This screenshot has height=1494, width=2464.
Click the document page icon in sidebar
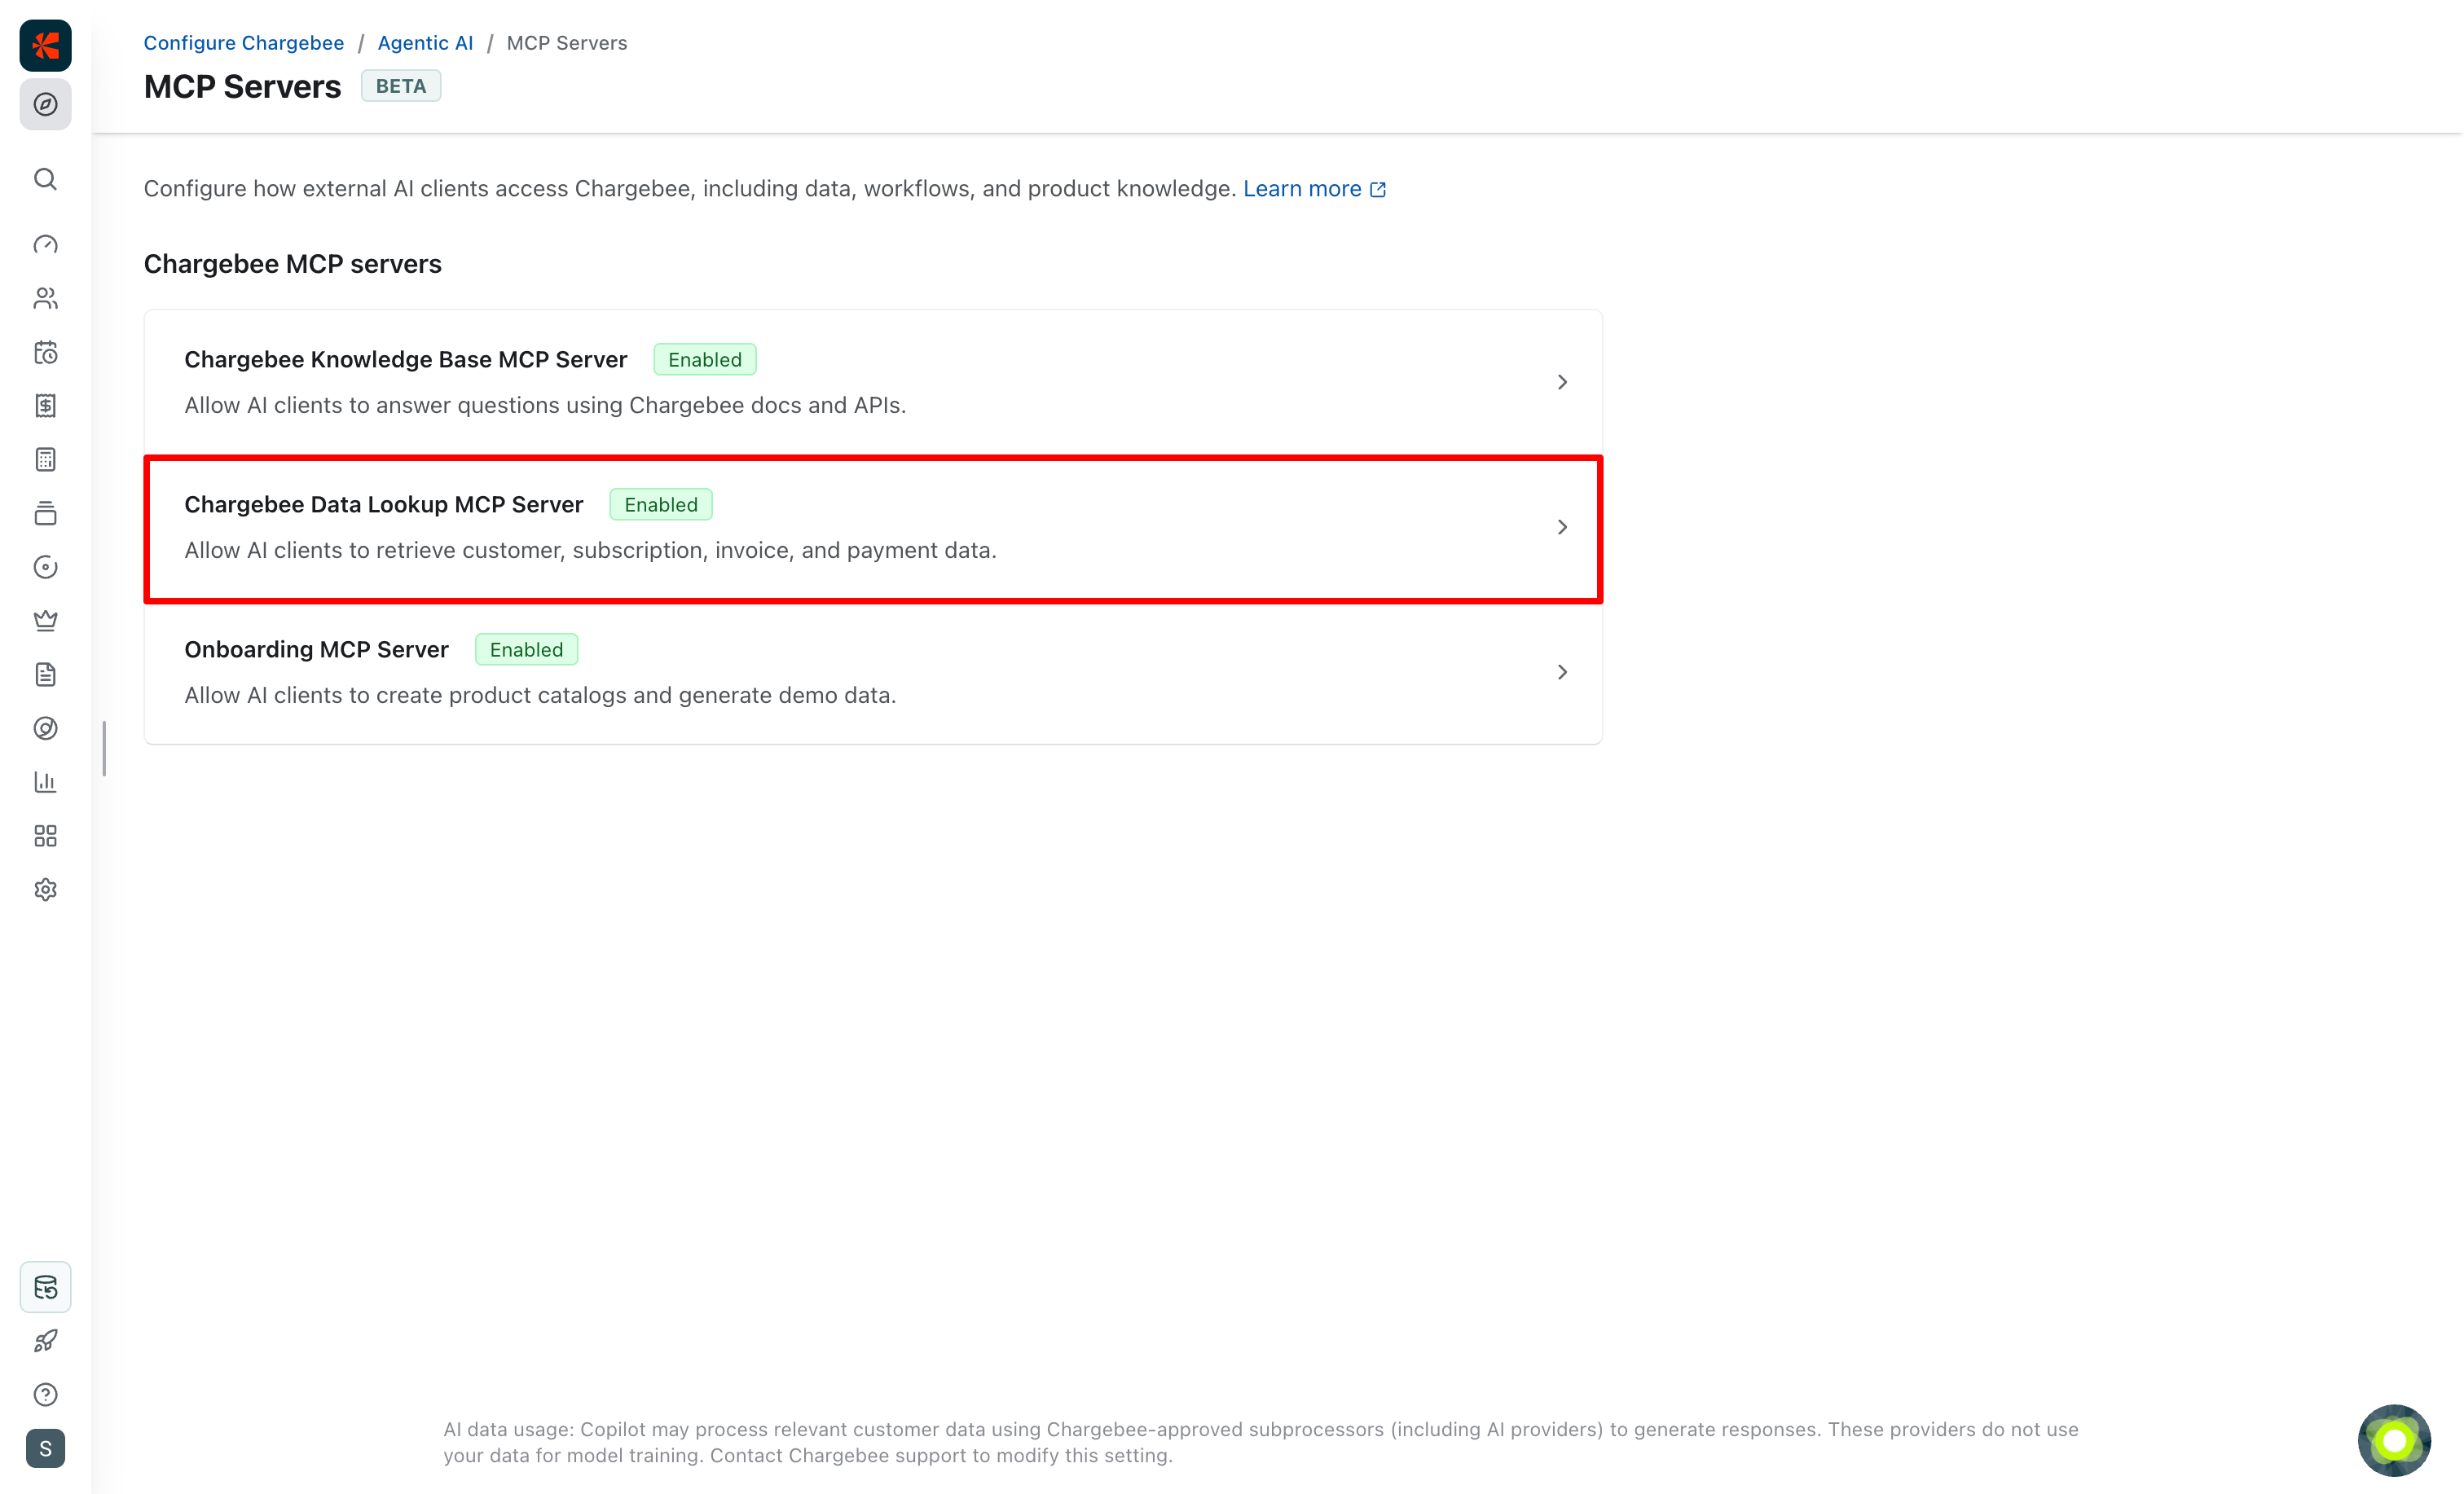(x=45, y=675)
